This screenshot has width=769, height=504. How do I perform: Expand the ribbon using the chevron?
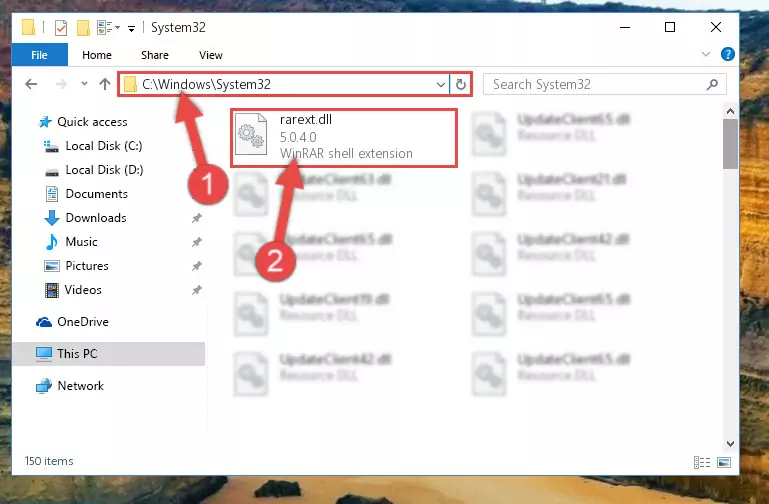(706, 54)
